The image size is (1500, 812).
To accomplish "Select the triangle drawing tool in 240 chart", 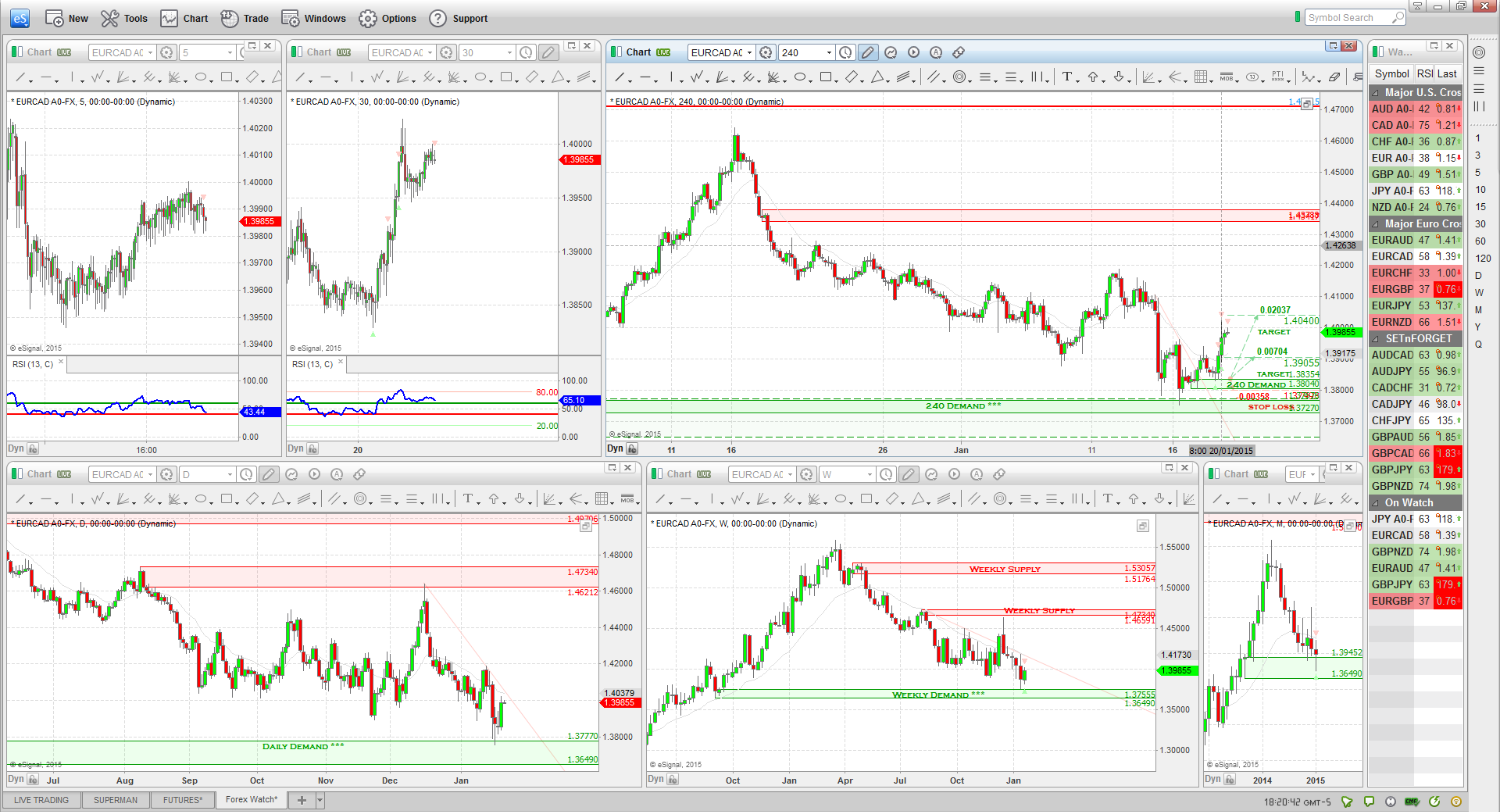I will click(878, 77).
